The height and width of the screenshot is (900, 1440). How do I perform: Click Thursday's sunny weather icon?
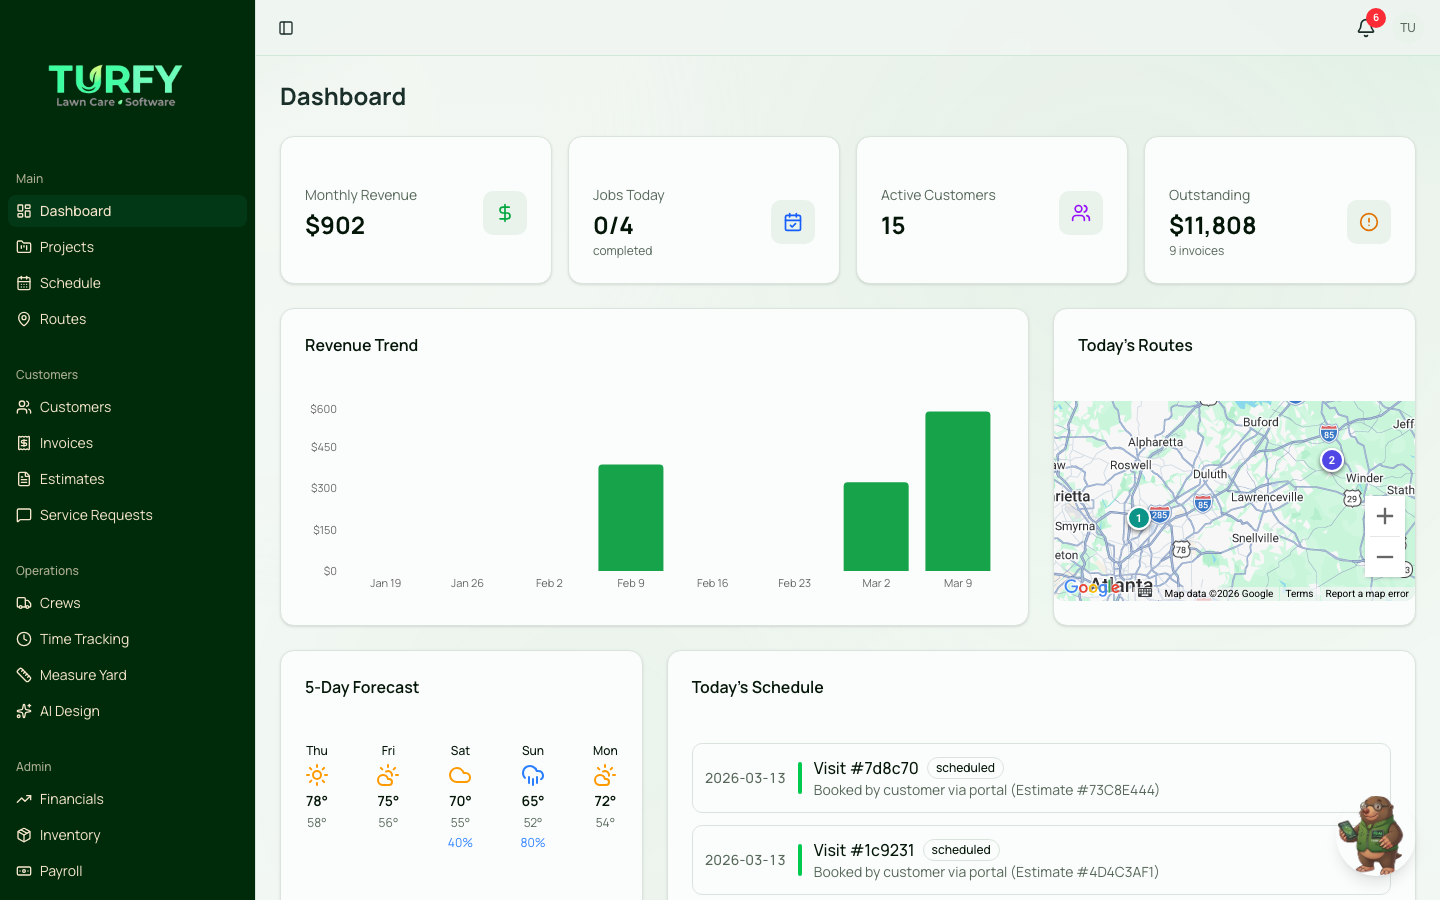(x=317, y=775)
